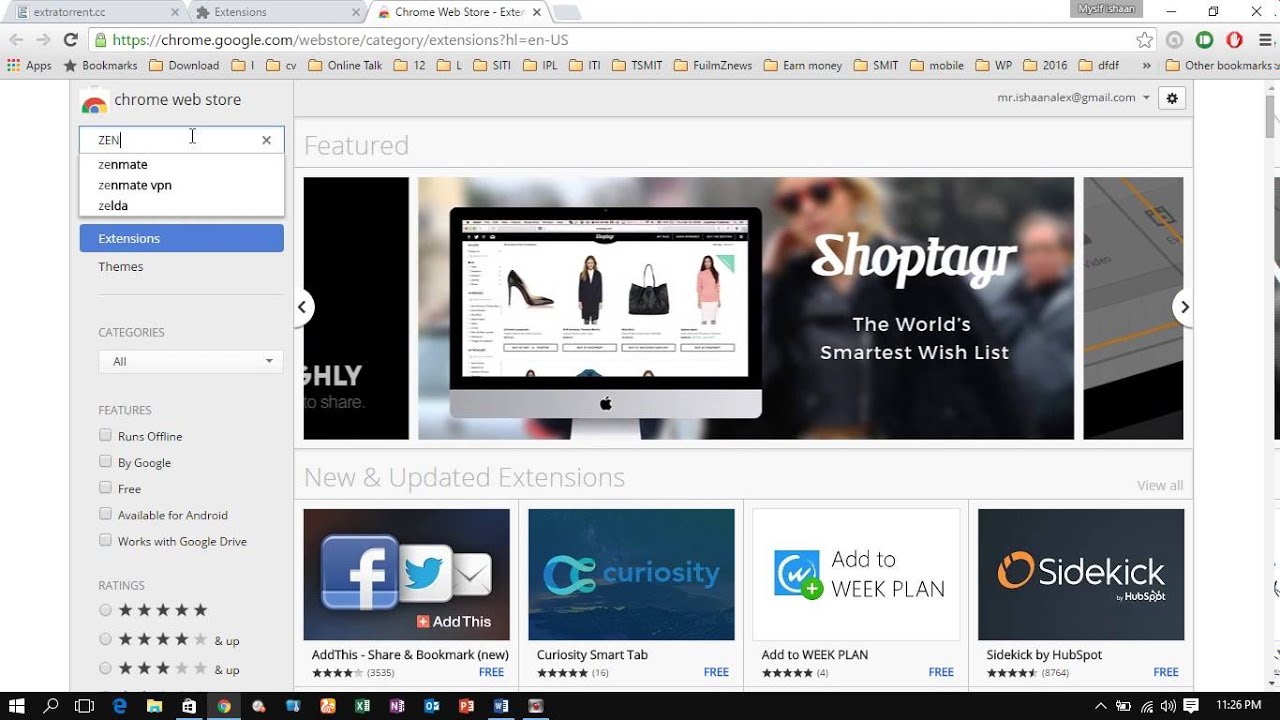
Task: Open the gray swirl extension icon
Action: pyautogui.click(x=1175, y=40)
